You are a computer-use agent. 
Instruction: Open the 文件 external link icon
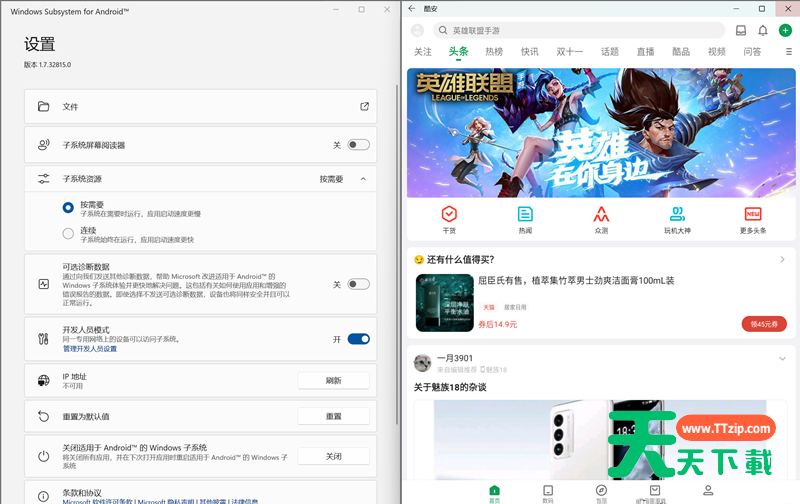[x=364, y=106]
